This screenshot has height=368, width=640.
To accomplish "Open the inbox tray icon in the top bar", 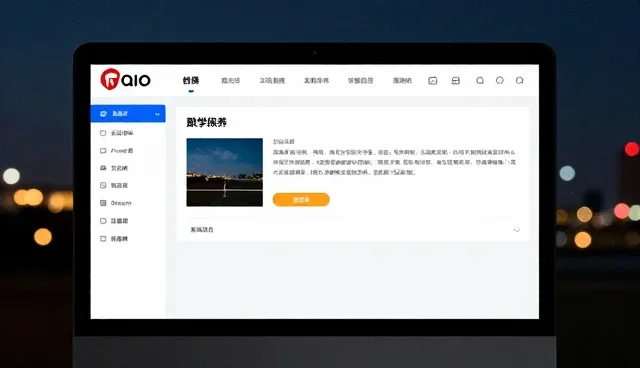I will pos(456,80).
